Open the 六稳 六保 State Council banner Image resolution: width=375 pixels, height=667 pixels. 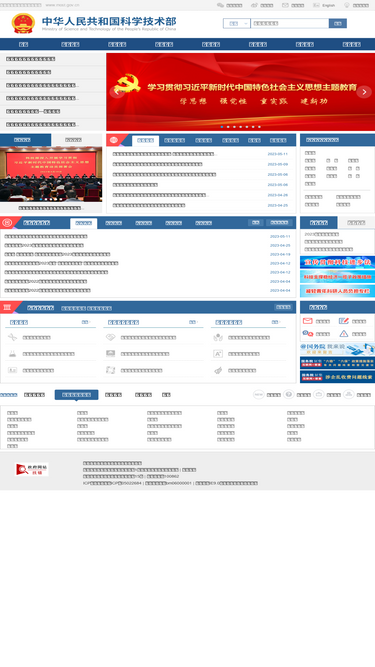click(x=338, y=362)
